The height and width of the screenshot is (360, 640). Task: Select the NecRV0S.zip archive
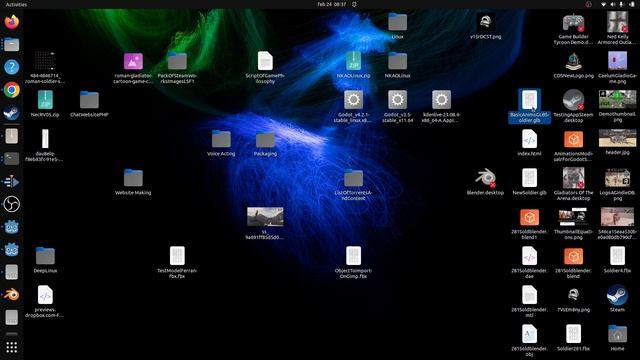point(45,104)
